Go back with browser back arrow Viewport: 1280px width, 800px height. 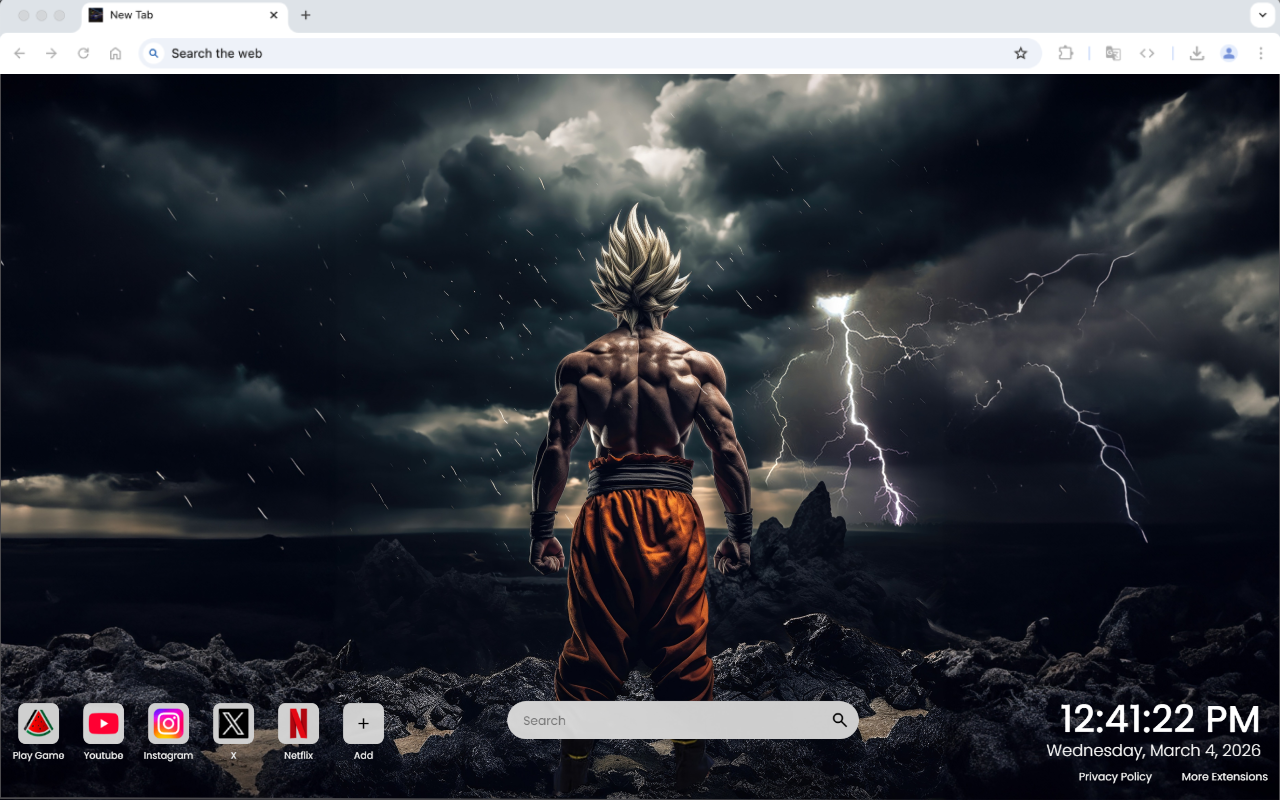[x=20, y=53]
